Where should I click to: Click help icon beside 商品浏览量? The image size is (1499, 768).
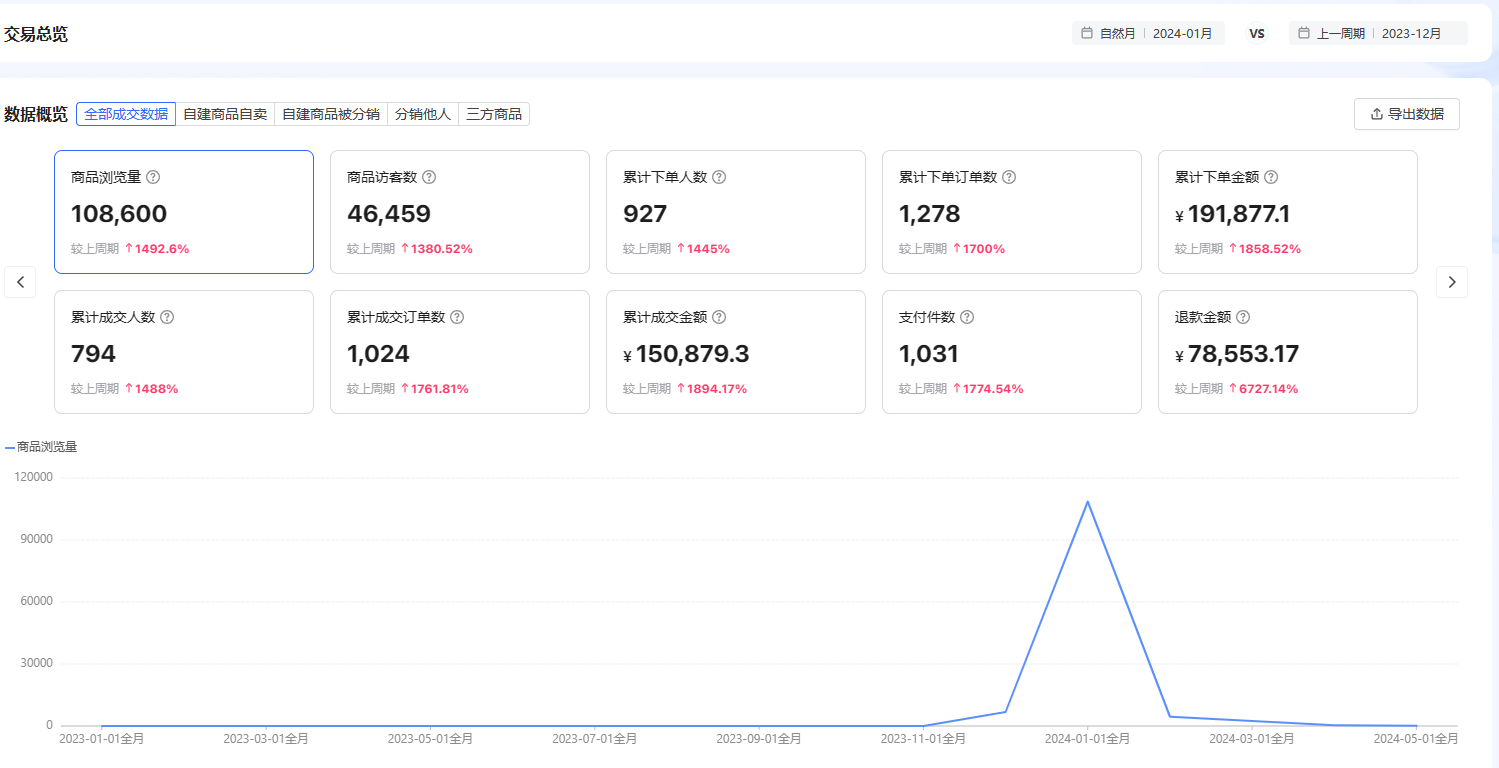point(153,177)
